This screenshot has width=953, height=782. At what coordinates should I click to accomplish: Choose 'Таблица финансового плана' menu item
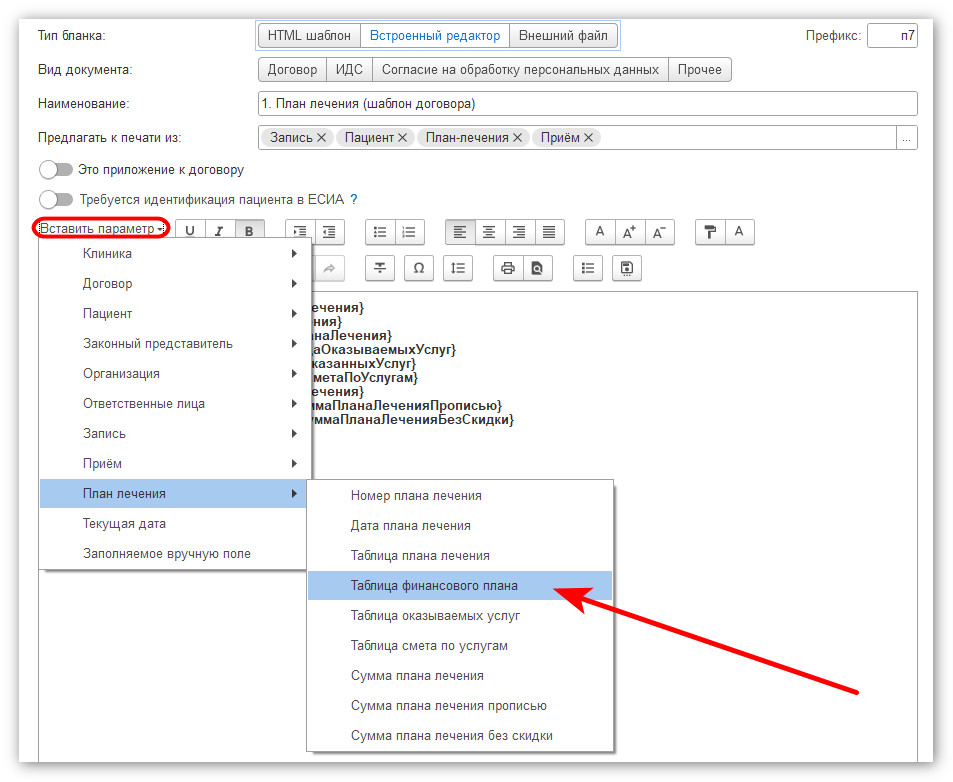coord(459,586)
